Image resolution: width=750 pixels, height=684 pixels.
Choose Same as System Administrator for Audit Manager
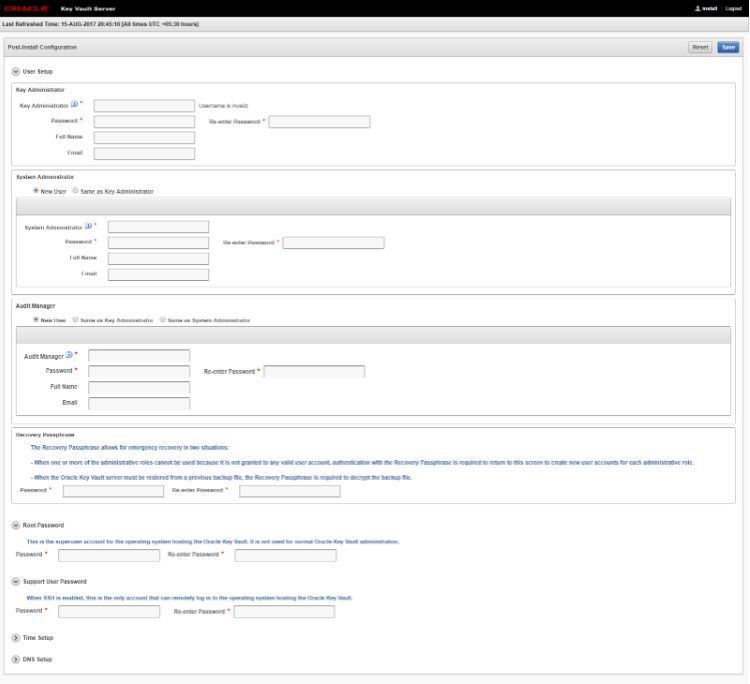(163, 320)
